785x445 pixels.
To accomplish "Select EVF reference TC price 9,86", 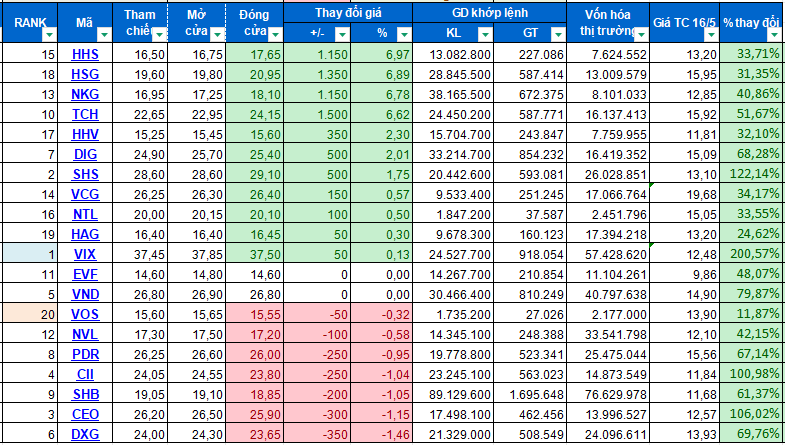I will (x=684, y=274).
